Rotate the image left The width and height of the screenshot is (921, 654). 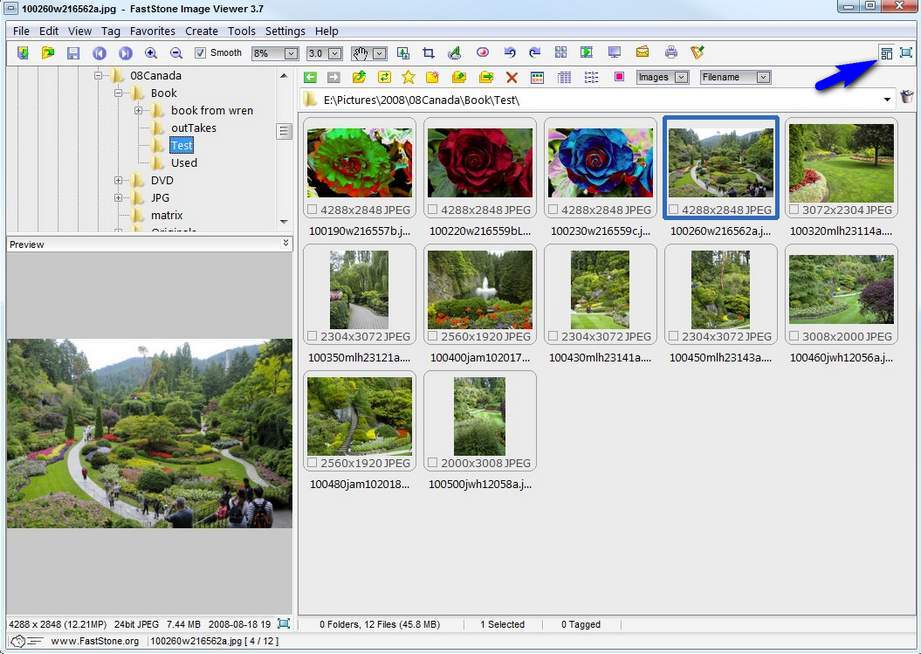(509, 52)
